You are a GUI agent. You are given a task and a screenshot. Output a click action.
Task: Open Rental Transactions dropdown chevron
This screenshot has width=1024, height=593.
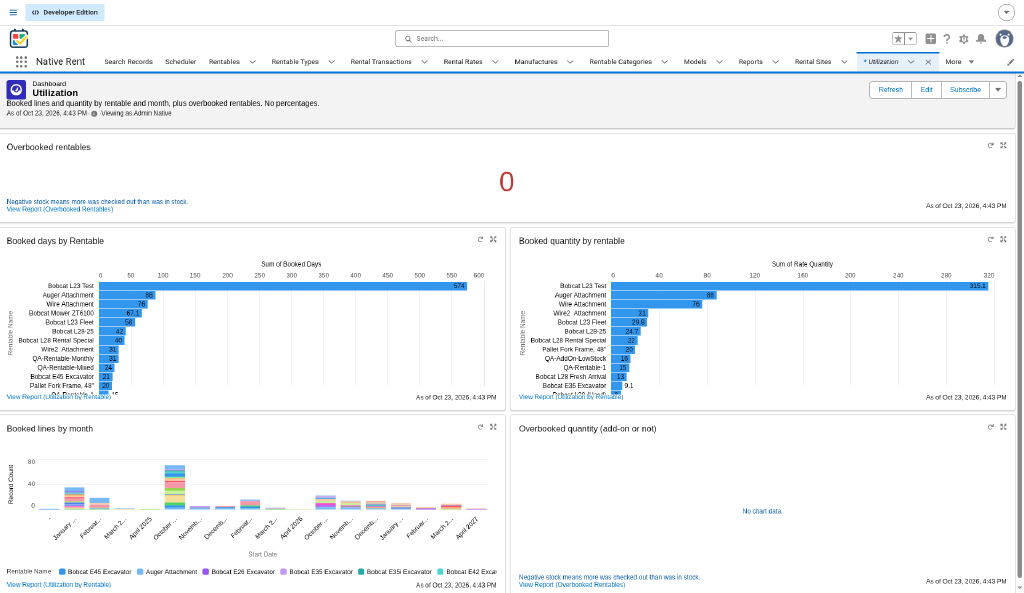click(424, 62)
